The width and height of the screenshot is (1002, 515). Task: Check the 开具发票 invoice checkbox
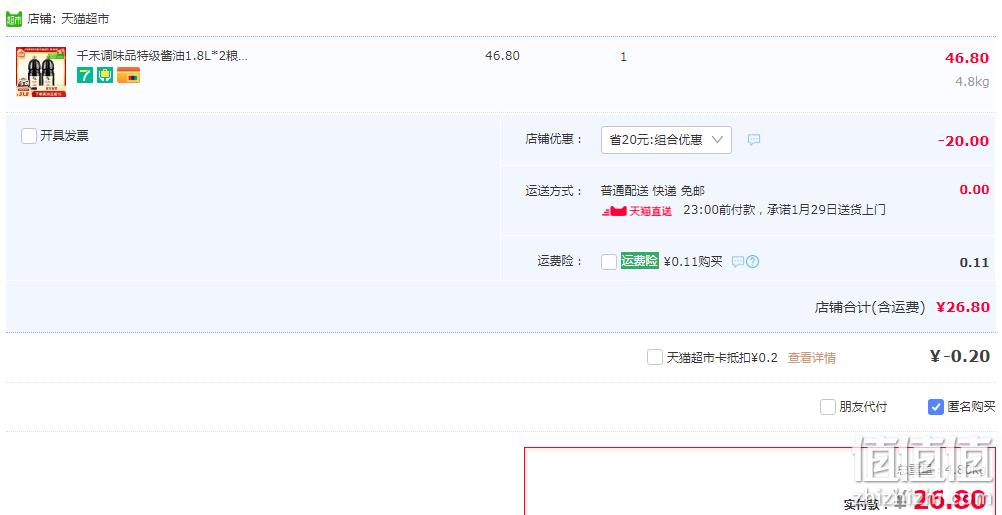(29, 136)
